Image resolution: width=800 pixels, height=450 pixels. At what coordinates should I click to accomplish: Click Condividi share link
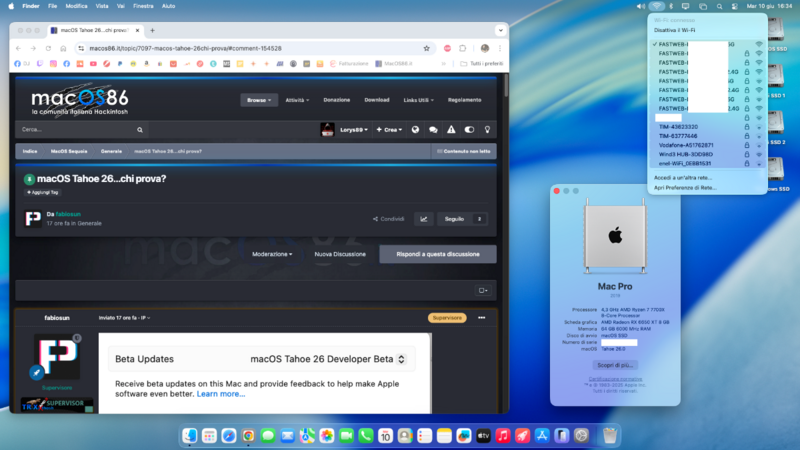coord(389,219)
